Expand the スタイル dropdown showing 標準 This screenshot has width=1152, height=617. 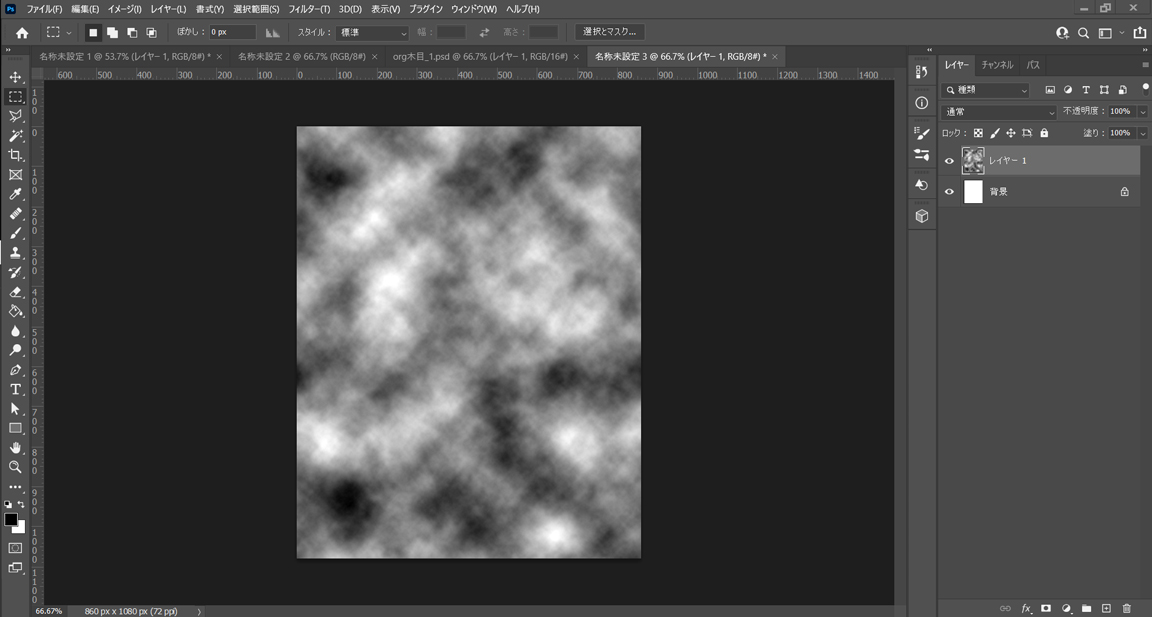click(x=371, y=33)
